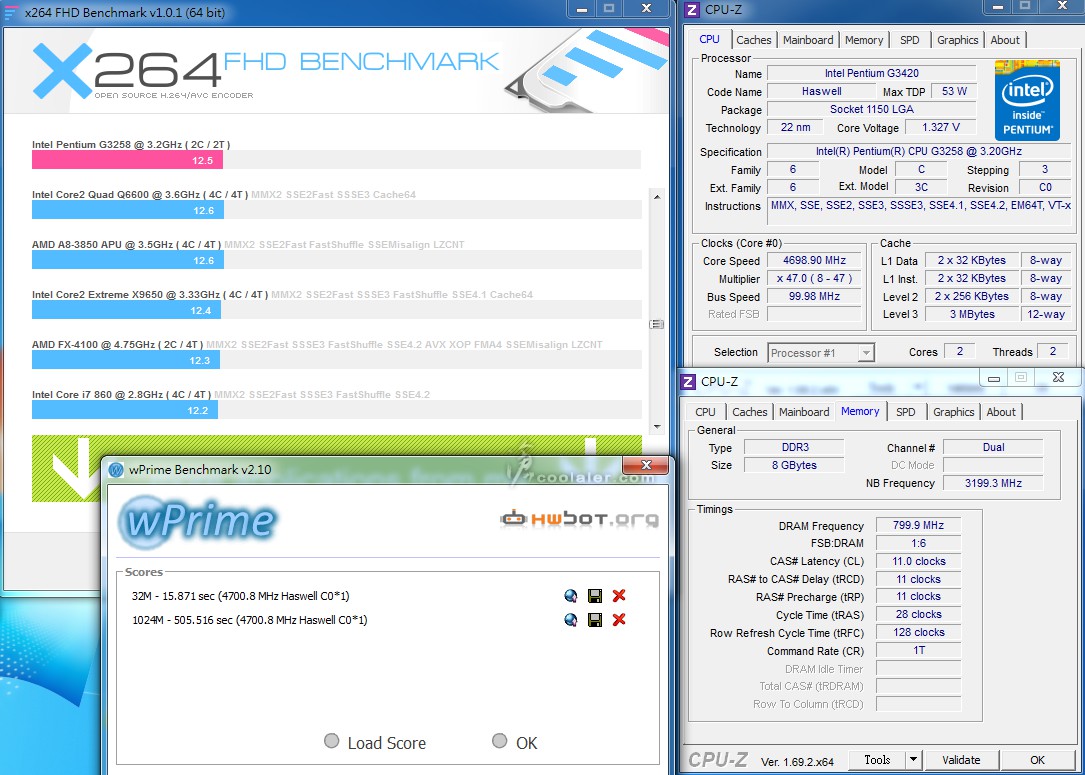1085x775 pixels.
Task: Open the SPD tab in lower CPU-Z window
Action: 906,412
